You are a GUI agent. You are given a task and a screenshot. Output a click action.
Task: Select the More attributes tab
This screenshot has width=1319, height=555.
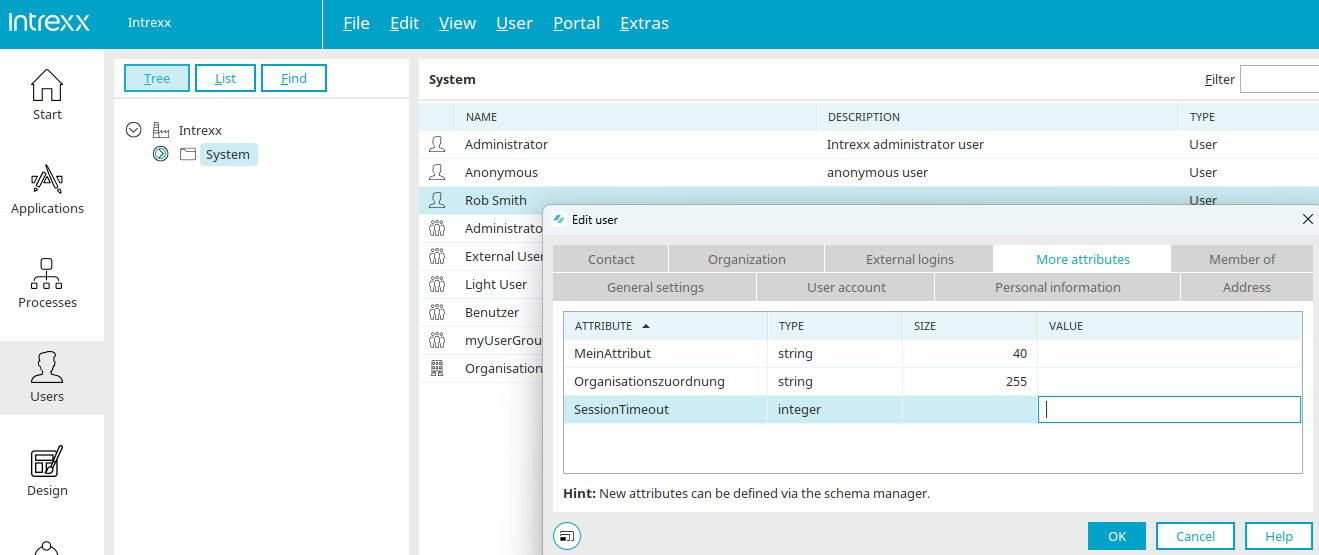(1083, 259)
